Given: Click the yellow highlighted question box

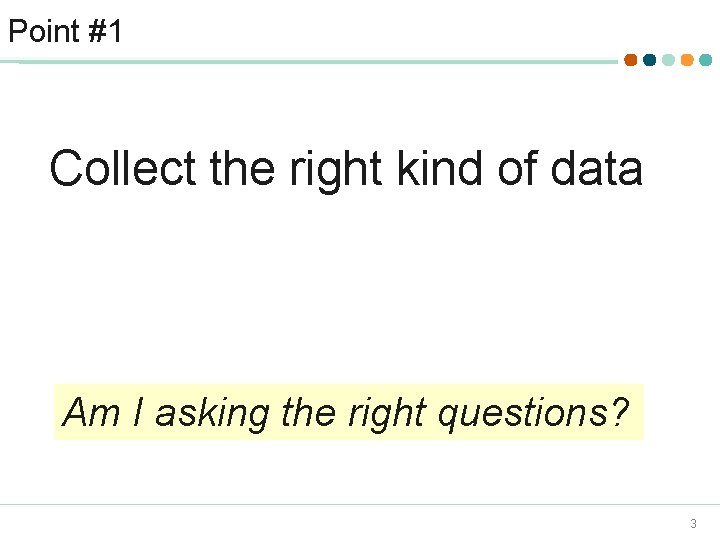Looking at the screenshot, I should [349, 412].
